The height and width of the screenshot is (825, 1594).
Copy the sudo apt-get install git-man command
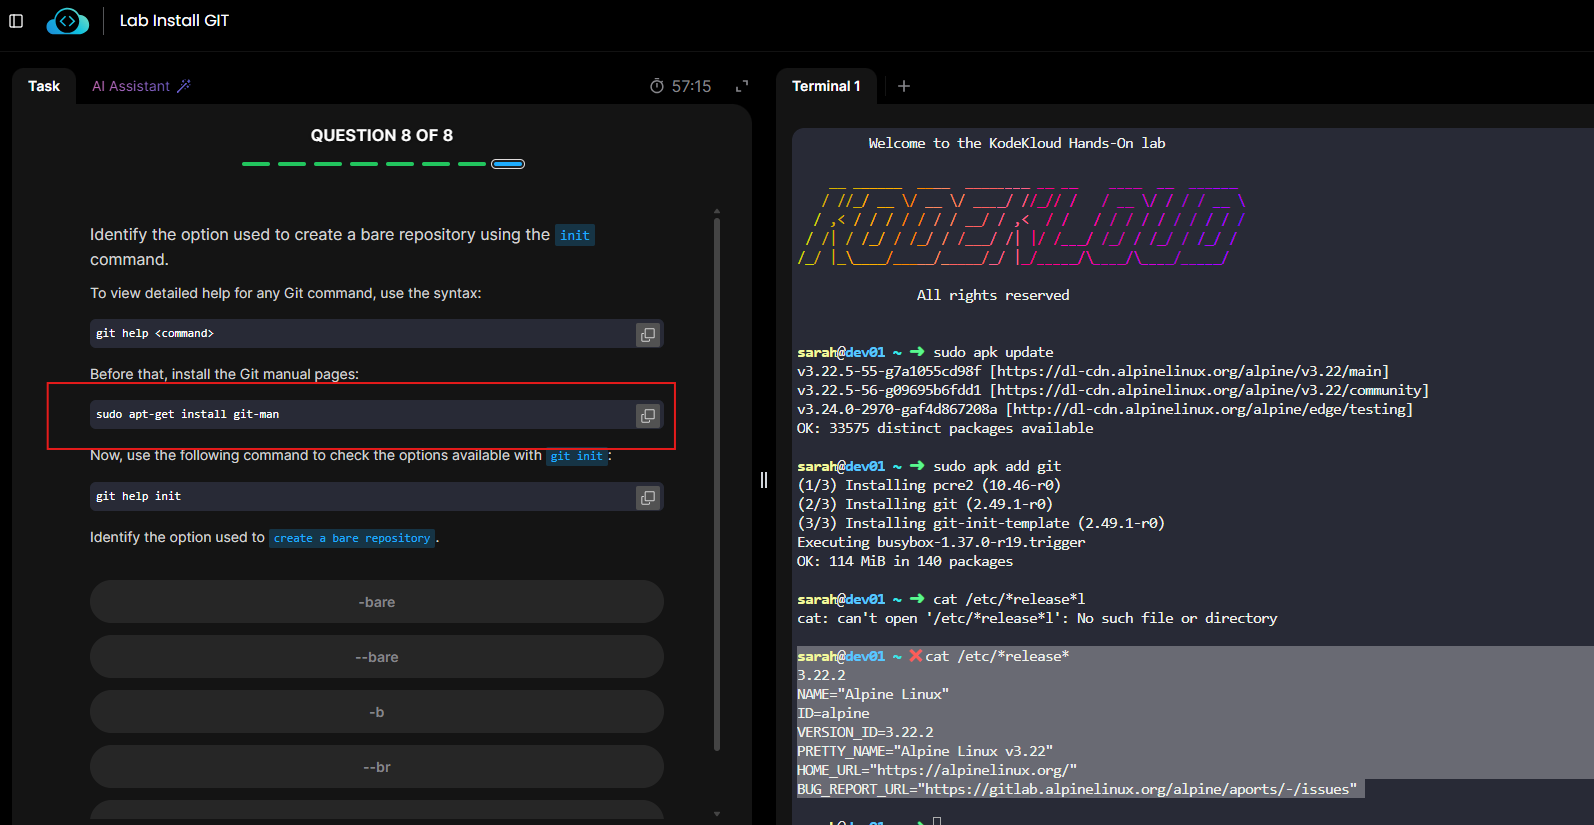(648, 415)
